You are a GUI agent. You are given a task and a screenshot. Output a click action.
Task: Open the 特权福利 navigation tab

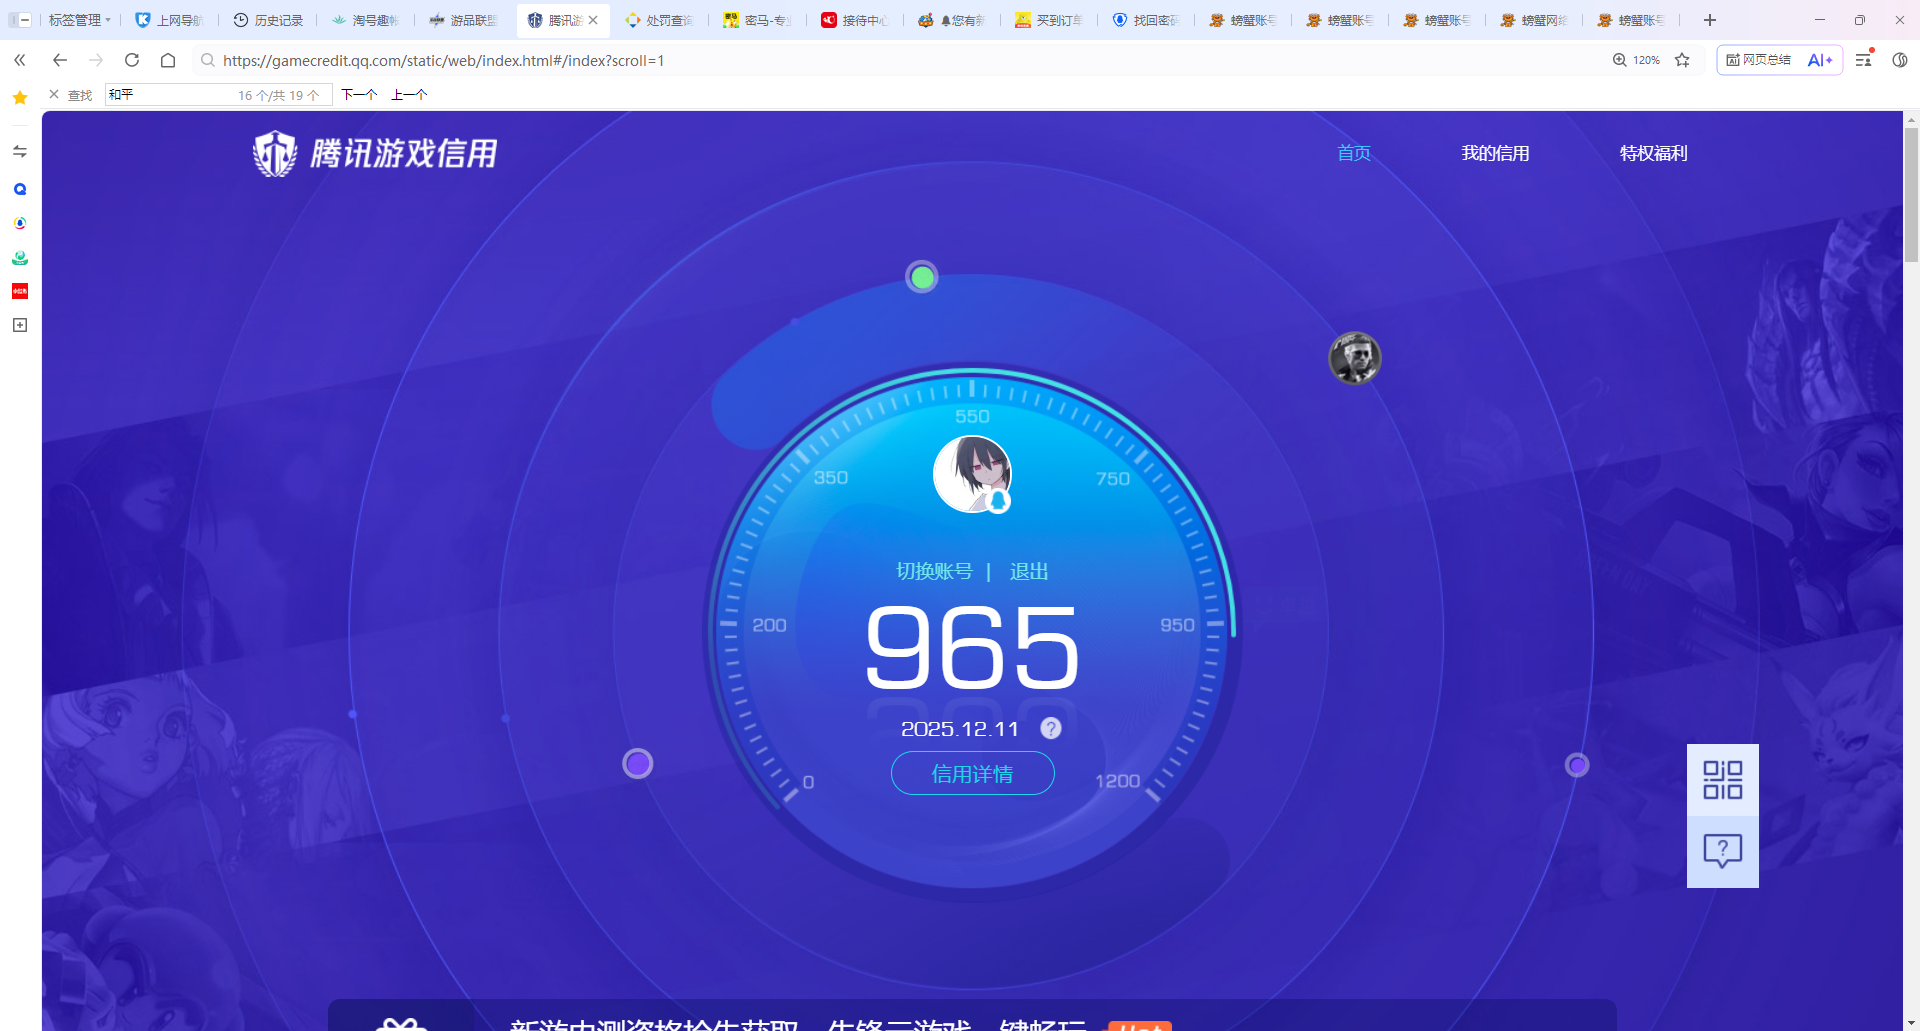click(1653, 153)
